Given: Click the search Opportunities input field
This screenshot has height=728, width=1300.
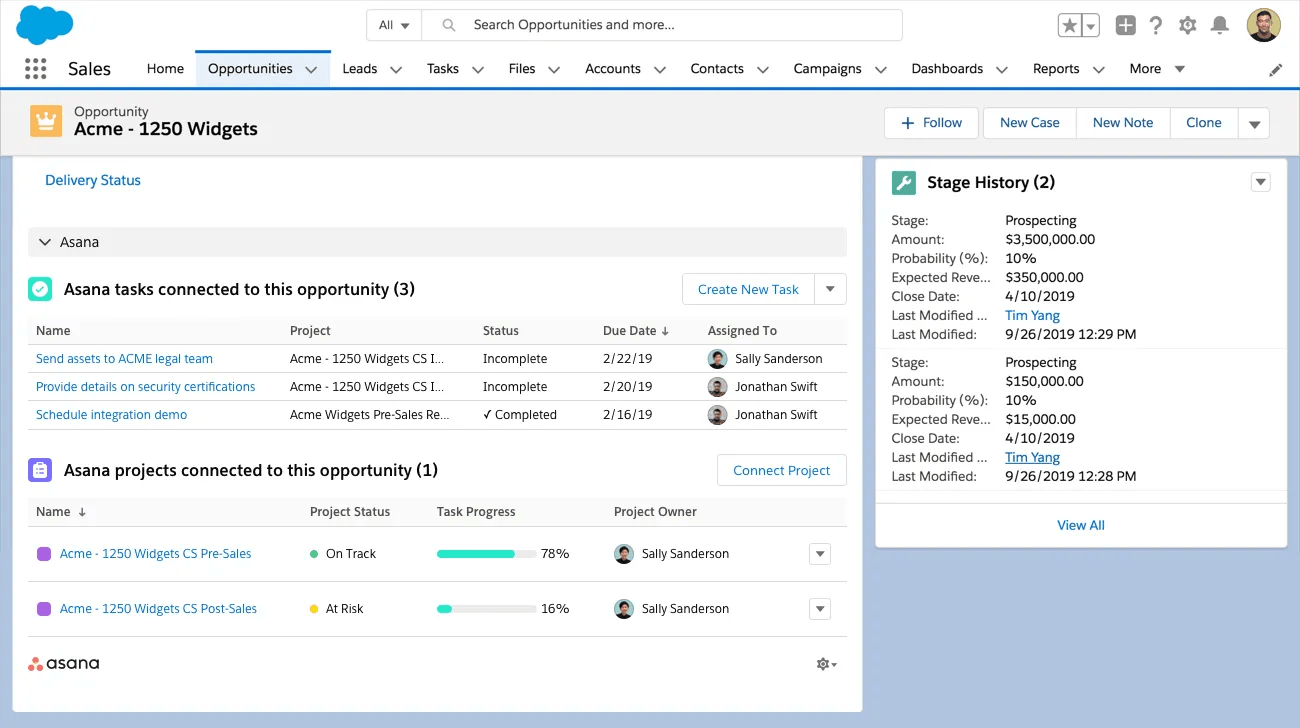Looking at the screenshot, I should (x=660, y=24).
